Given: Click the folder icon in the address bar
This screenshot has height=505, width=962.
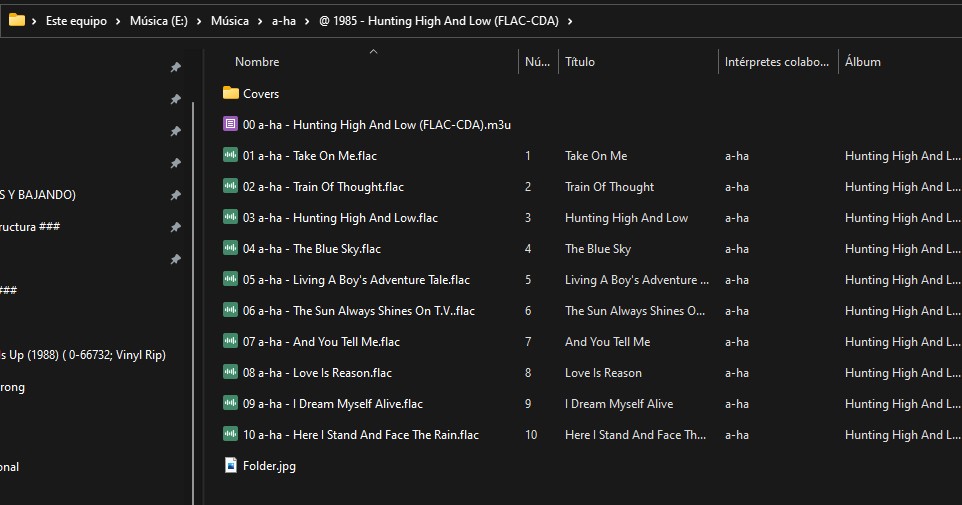Looking at the screenshot, I should point(17,20).
